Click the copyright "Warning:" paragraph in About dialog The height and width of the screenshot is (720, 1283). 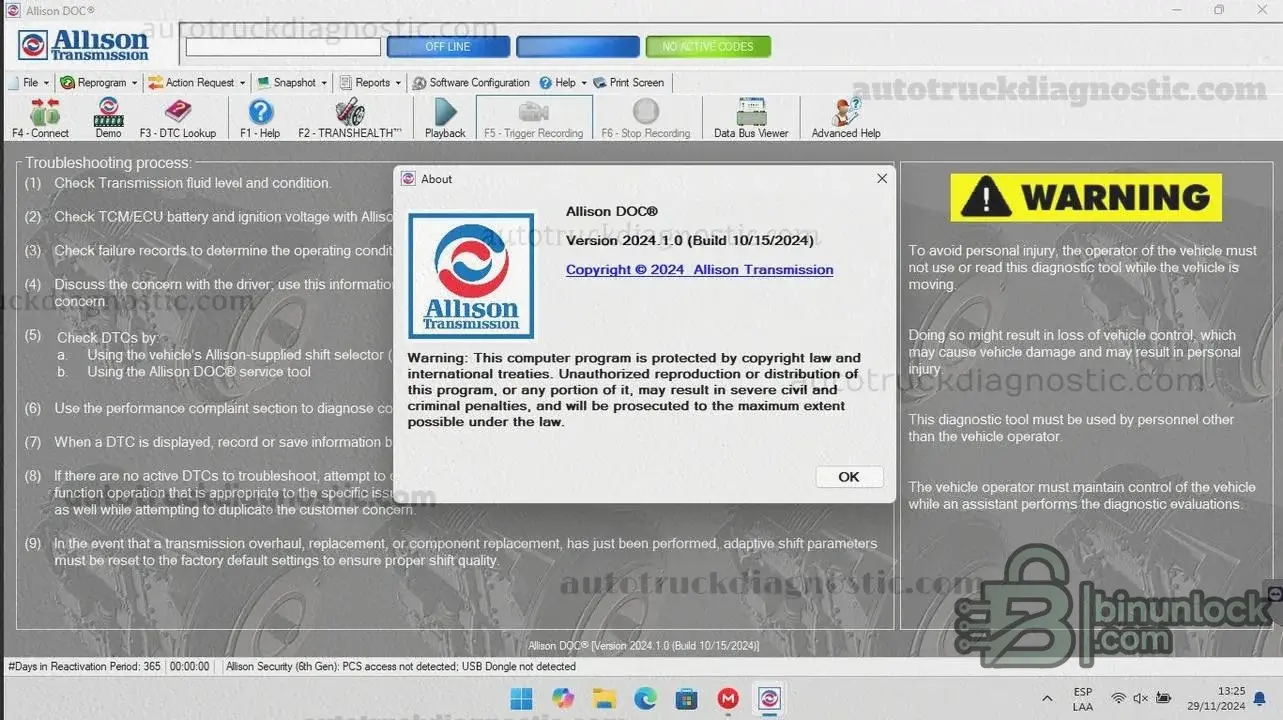pos(634,390)
